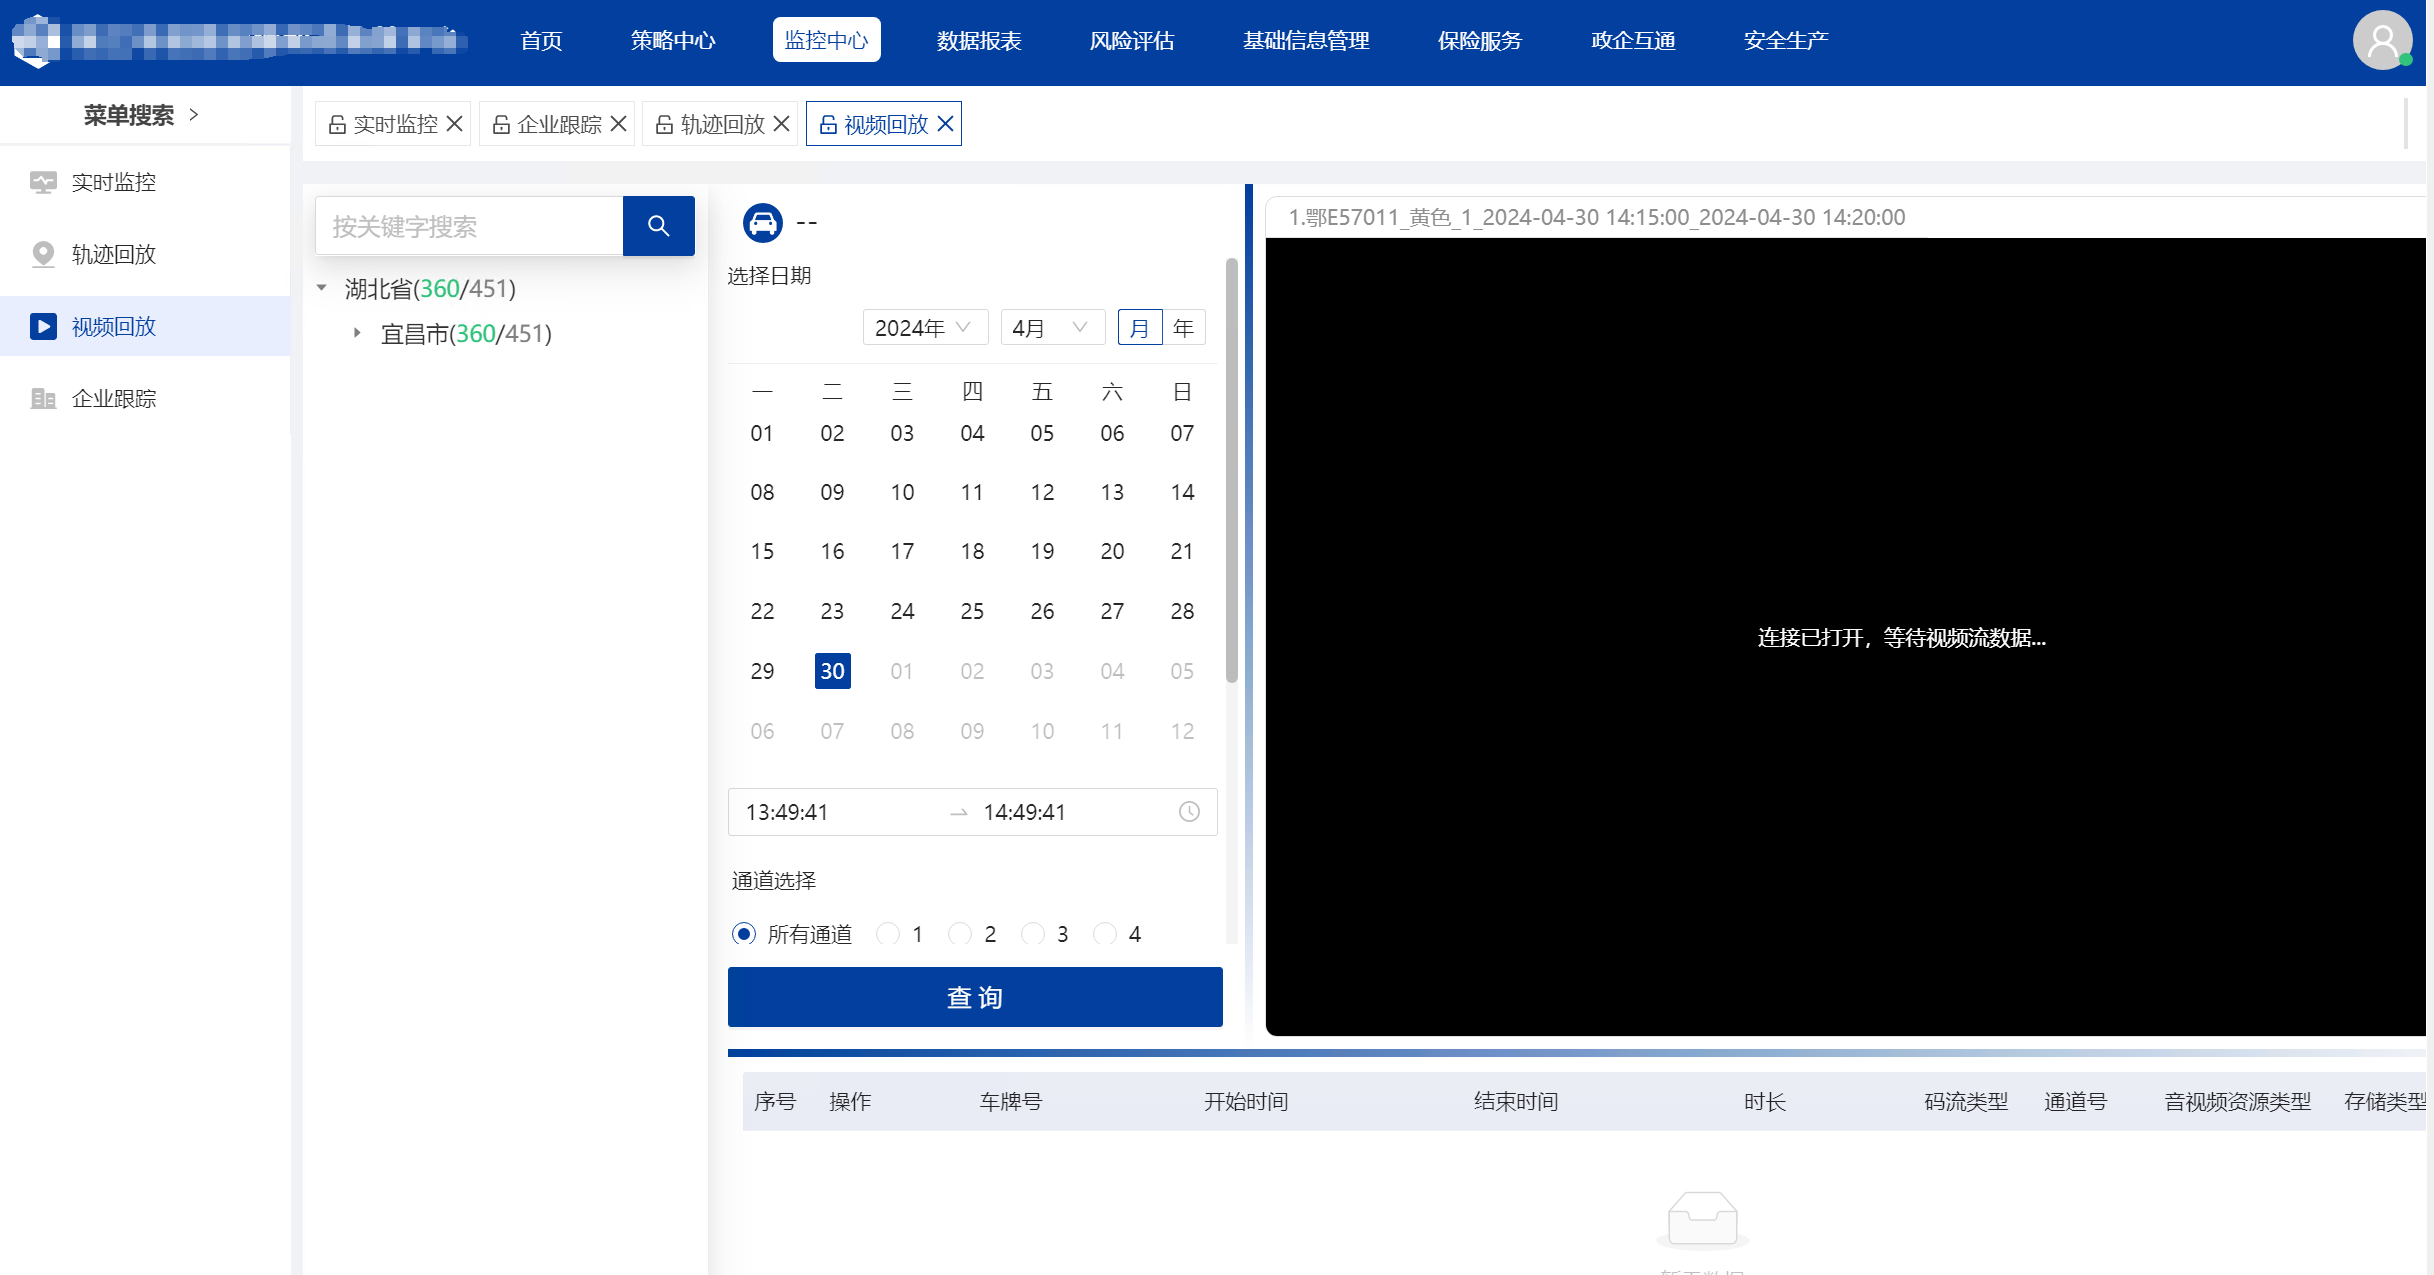Viewport: 2434px width, 1275px height.
Task: Click the end time 14:49:41 field
Action: point(1025,812)
